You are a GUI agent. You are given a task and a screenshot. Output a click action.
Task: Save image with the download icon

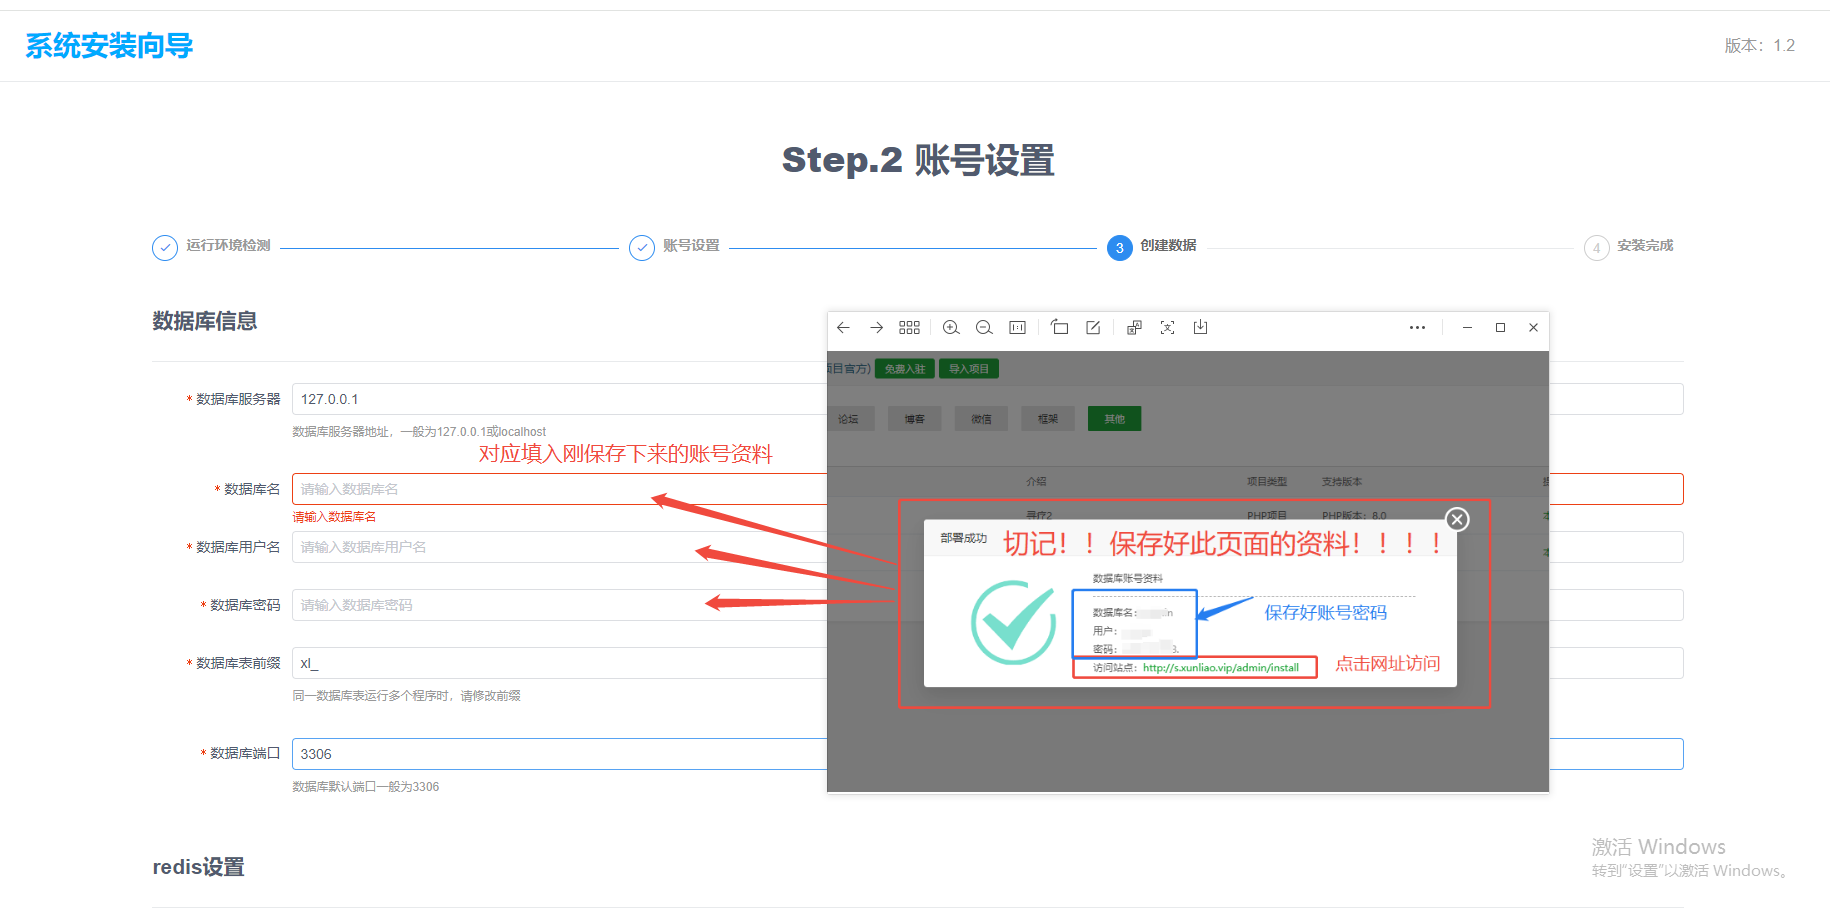(1200, 328)
